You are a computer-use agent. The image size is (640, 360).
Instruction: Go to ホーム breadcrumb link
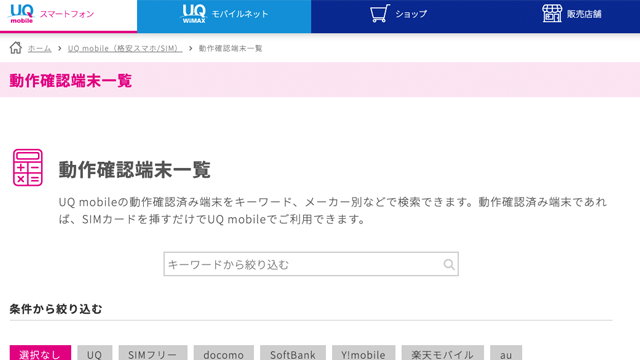(x=40, y=48)
